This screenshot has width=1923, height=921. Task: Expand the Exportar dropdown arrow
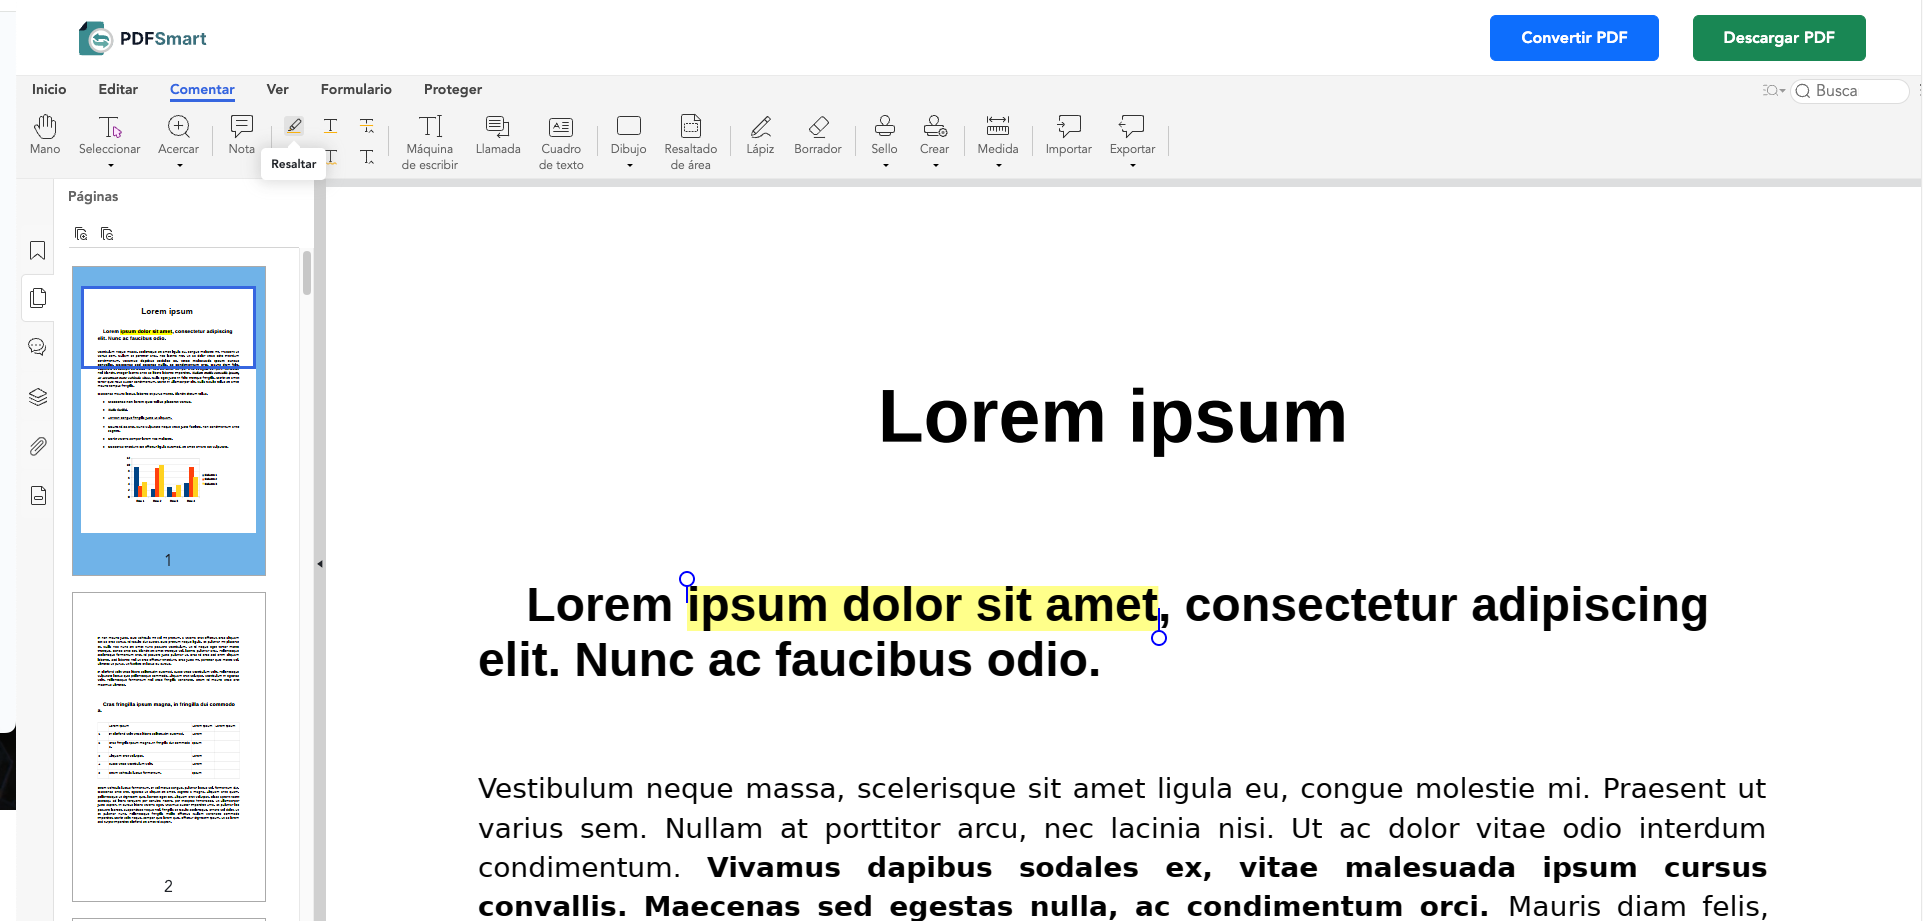point(1132,166)
